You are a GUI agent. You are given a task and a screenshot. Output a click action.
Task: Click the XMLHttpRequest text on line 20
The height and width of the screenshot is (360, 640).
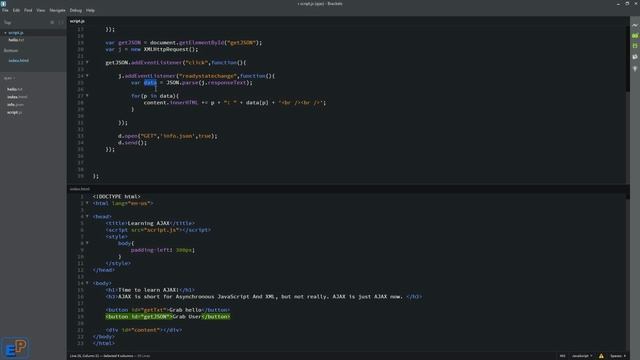tap(166, 49)
